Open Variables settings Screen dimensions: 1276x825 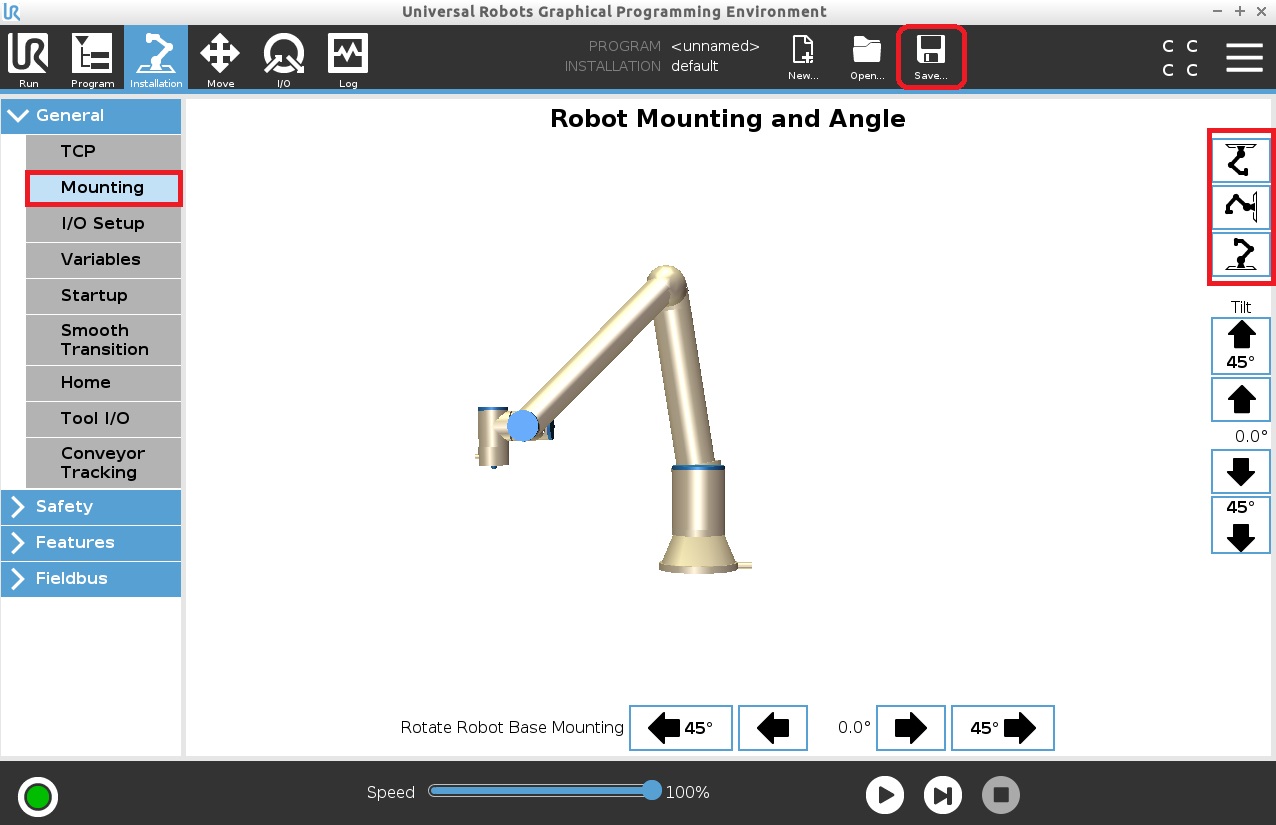(x=103, y=260)
